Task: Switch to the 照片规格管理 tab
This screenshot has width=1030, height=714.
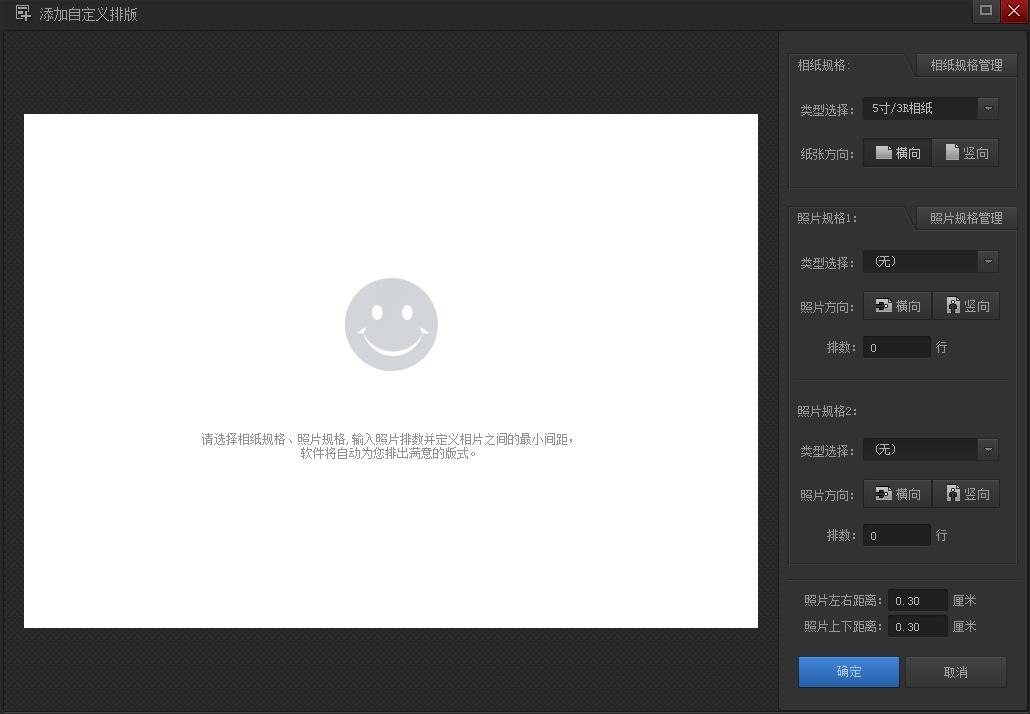Action: point(965,217)
